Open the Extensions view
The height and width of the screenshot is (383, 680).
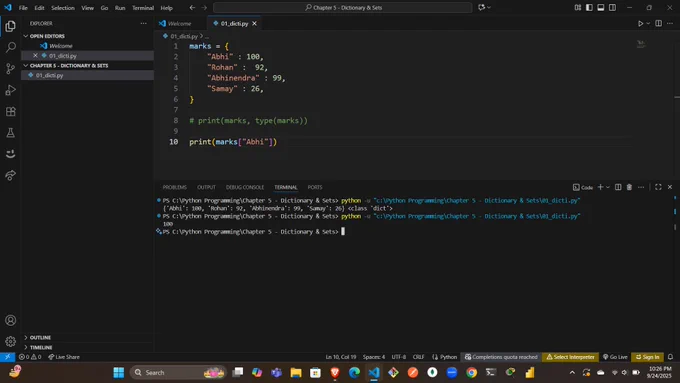pos(10,111)
